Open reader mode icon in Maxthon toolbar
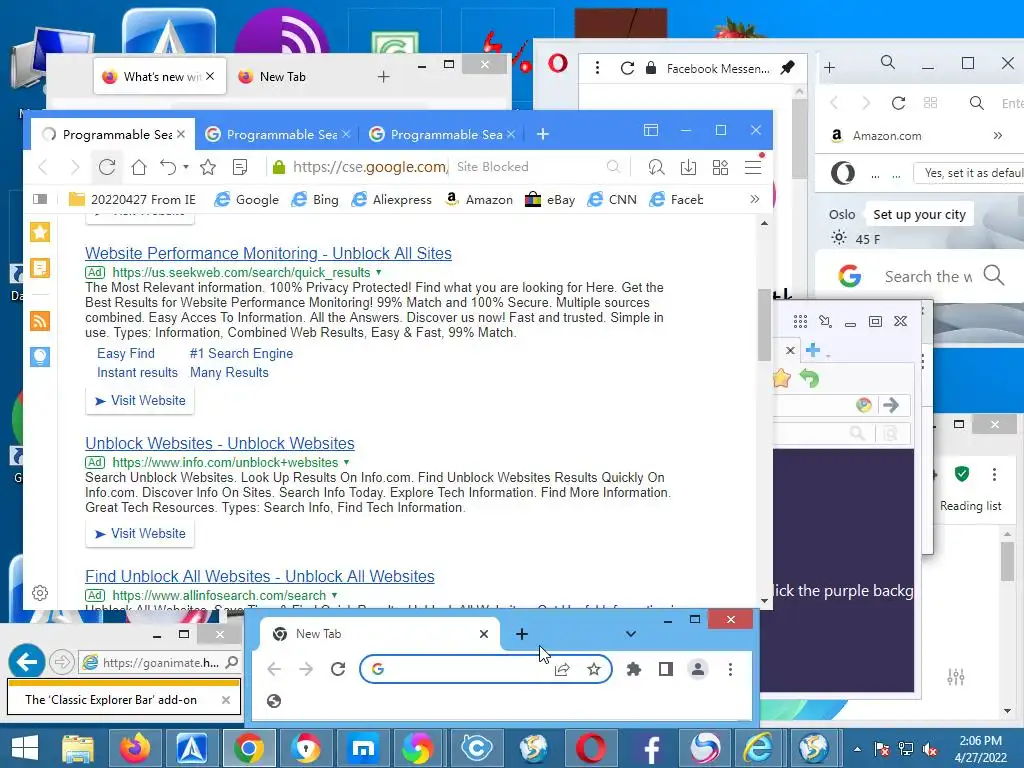This screenshot has width=1024, height=768. pyautogui.click(x=240, y=167)
